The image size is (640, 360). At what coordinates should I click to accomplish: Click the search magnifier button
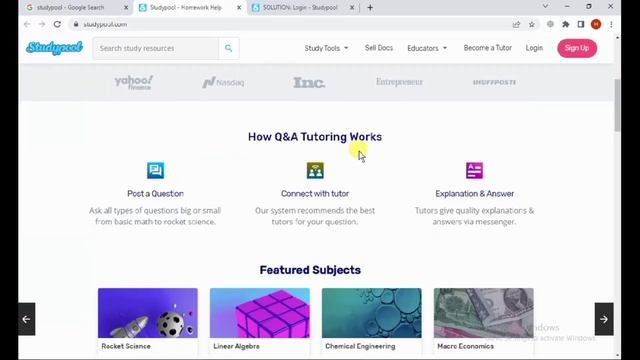(x=229, y=48)
